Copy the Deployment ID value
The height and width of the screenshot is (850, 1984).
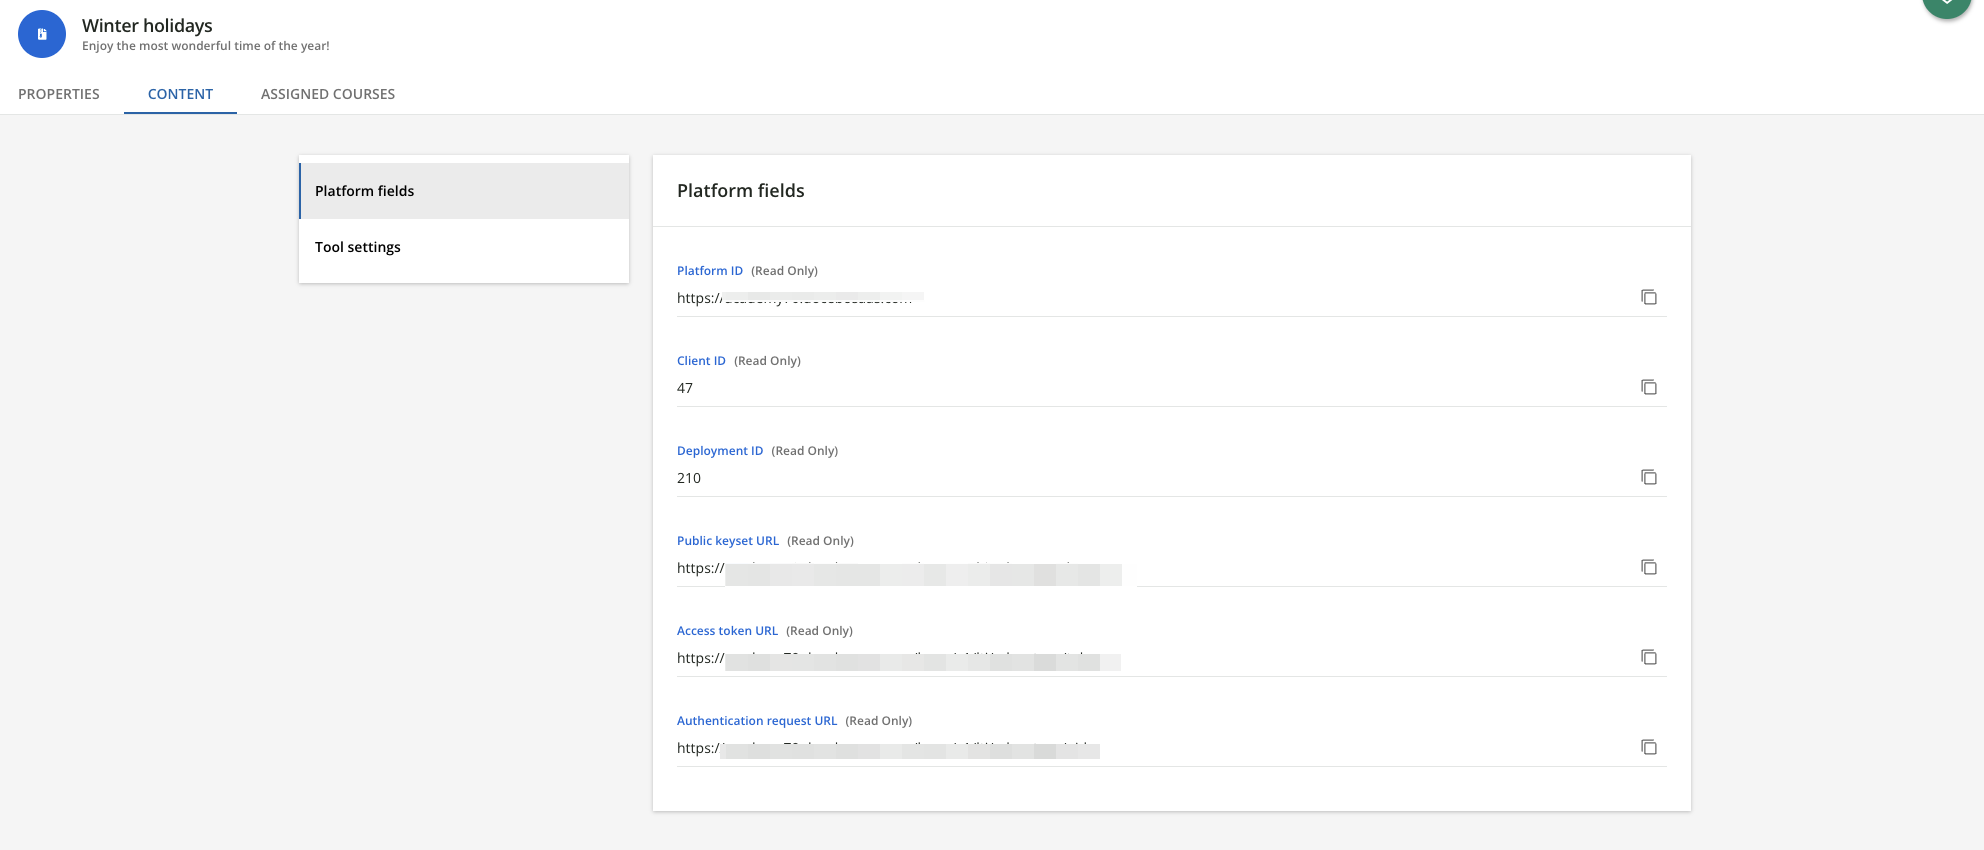(1649, 477)
